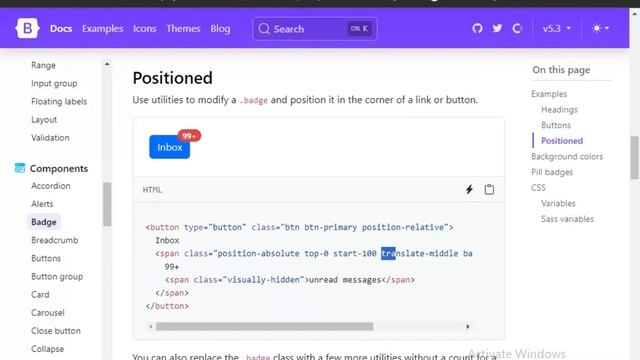This screenshot has width=640, height=360.
Task: Select Badge in sidebar
Action: pyautogui.click(x=44, y=222)
